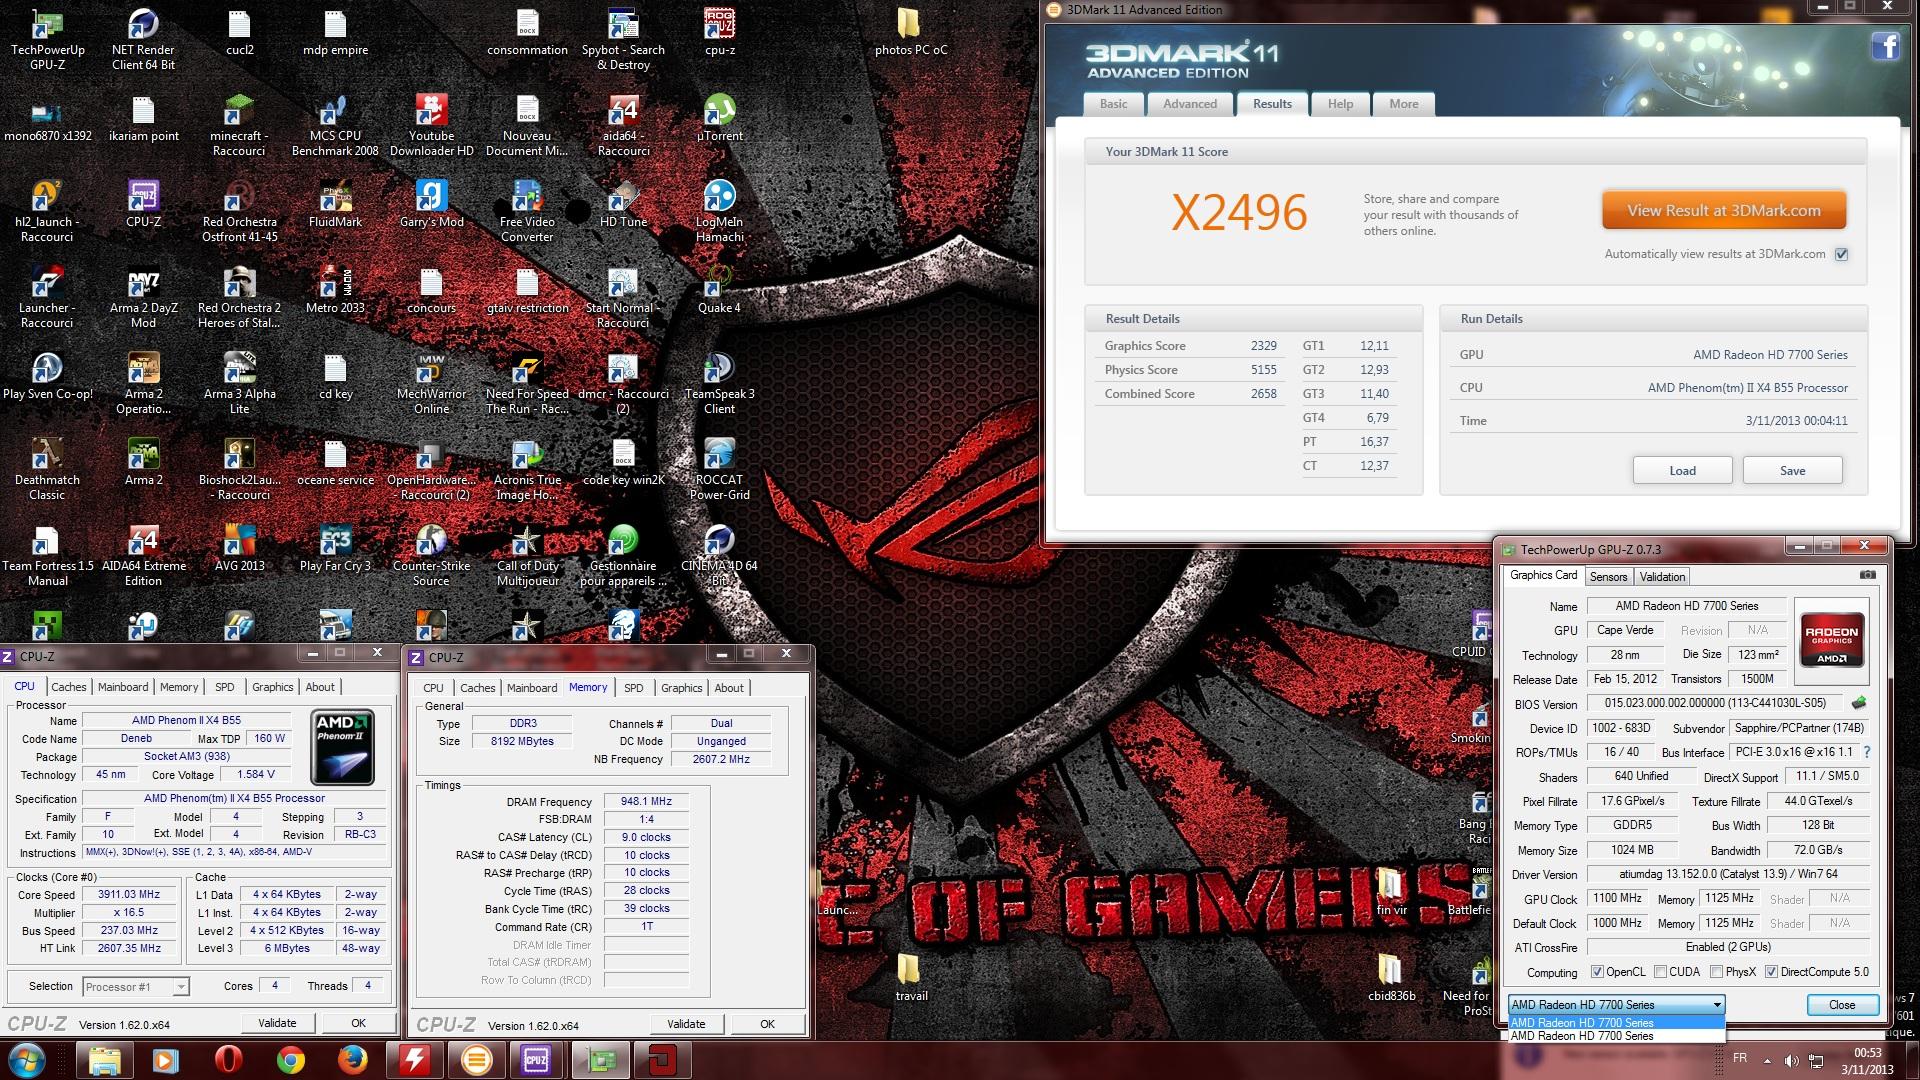
Task: Open Mainboard tab in left CPU-Z window
Action: (x=123, y=687)
